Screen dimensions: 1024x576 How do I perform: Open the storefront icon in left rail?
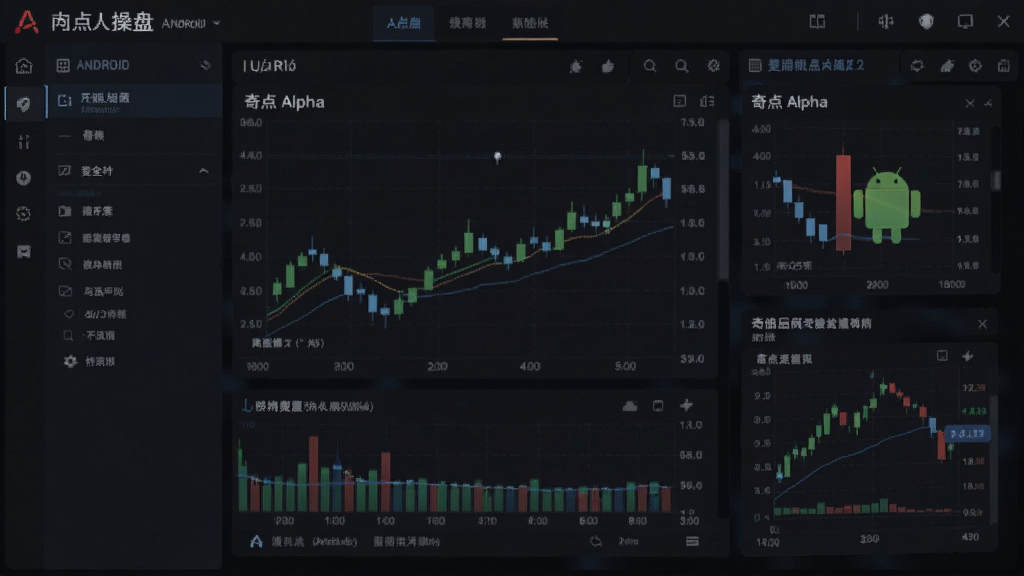point(24,251)
